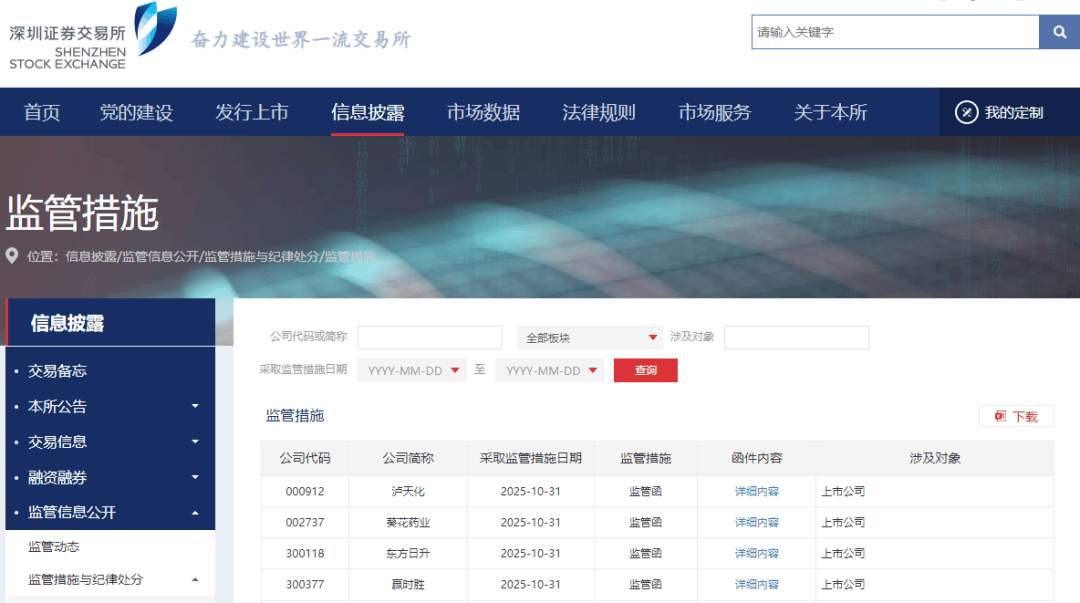Open the start date YYYY-MM-DD picker

(412, 370)
